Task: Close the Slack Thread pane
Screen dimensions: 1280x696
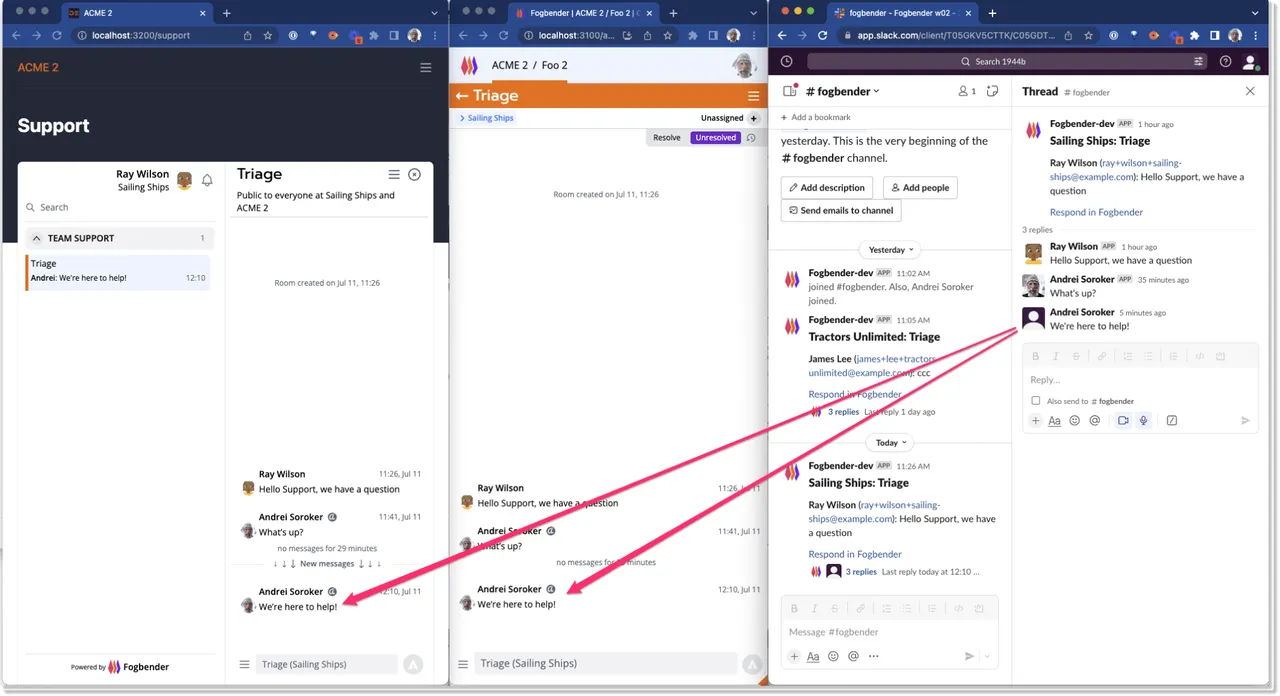Action: (x=1250, y=91)
